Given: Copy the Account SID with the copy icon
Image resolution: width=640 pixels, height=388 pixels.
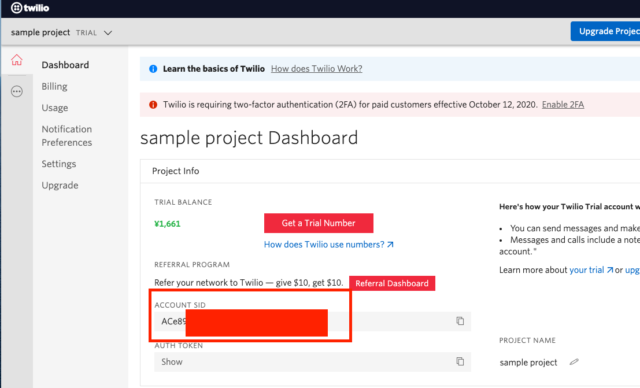Looking at the screenshot, I should (460, 321).
